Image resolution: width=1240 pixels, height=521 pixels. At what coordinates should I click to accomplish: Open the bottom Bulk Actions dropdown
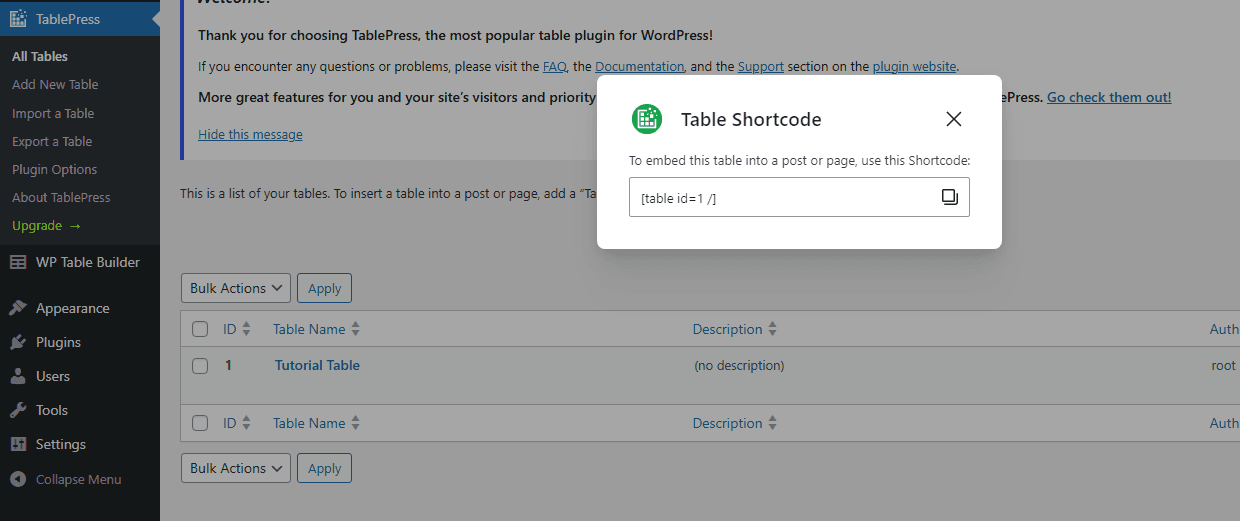[236, 468]
